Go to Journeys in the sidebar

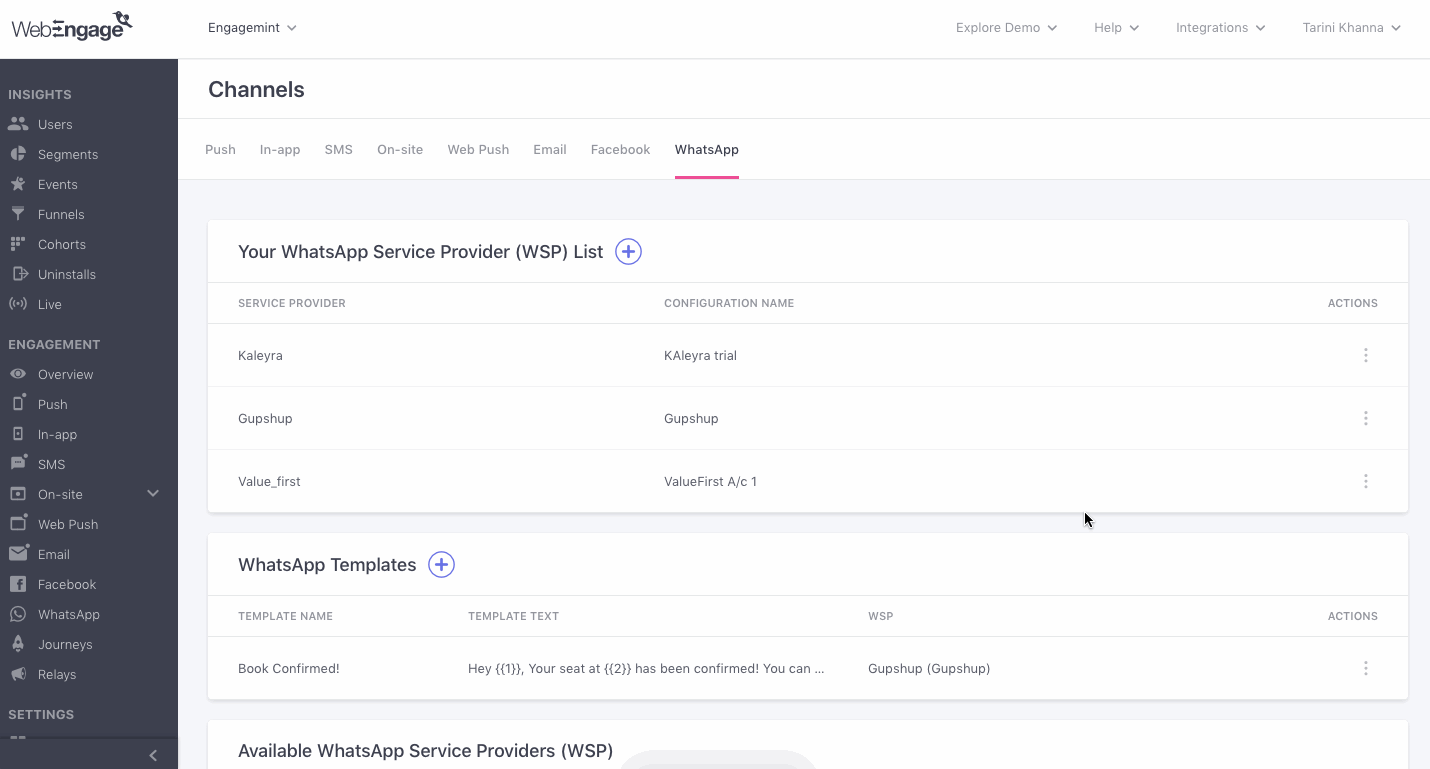click(x=65, y=644)
